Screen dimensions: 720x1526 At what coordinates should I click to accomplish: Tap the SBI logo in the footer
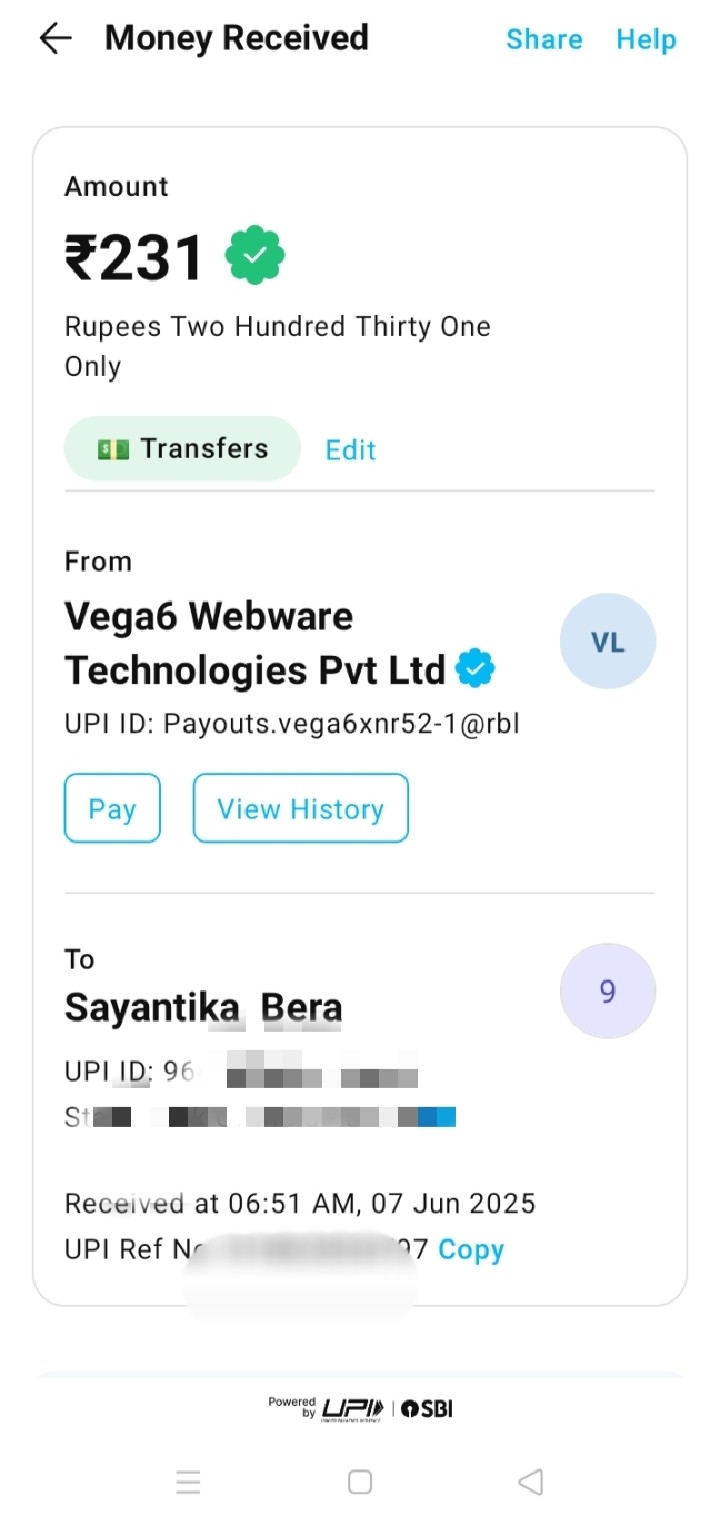coord(427,1408)
